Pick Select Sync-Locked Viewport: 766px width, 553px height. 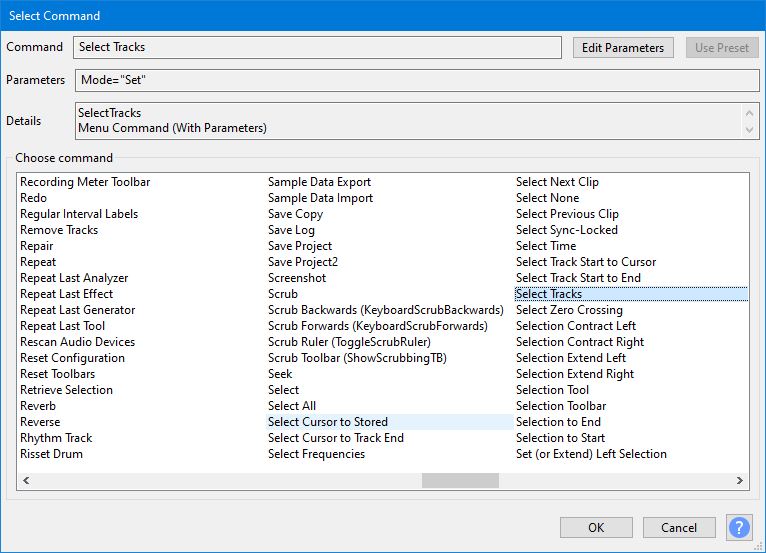pos(567,230)
